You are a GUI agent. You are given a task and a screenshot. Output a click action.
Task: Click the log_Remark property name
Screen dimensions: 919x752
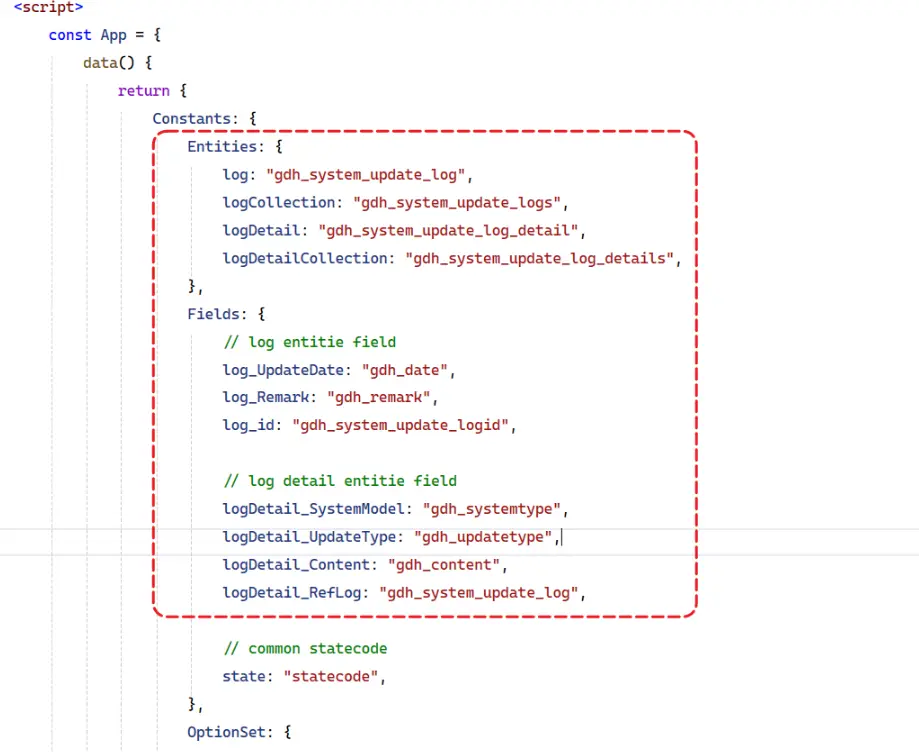tap(265, 398)
